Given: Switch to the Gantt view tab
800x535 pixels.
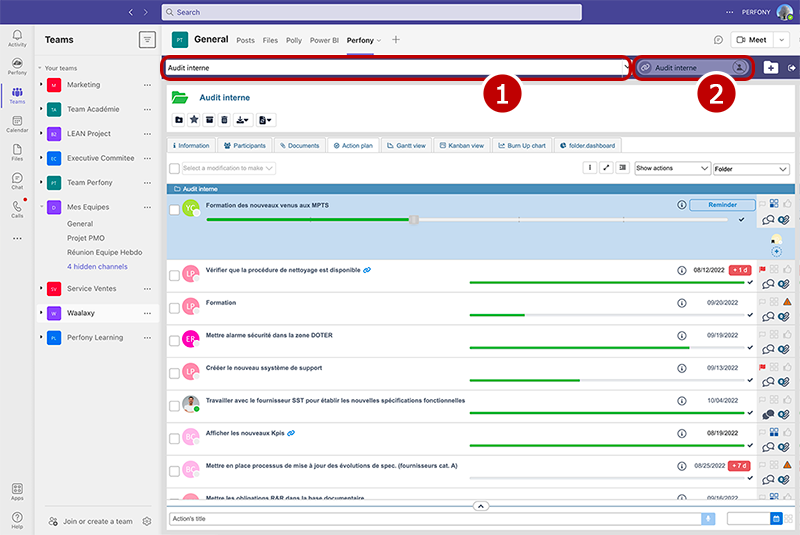Looking at the screenshot, I should pos(406,145).
